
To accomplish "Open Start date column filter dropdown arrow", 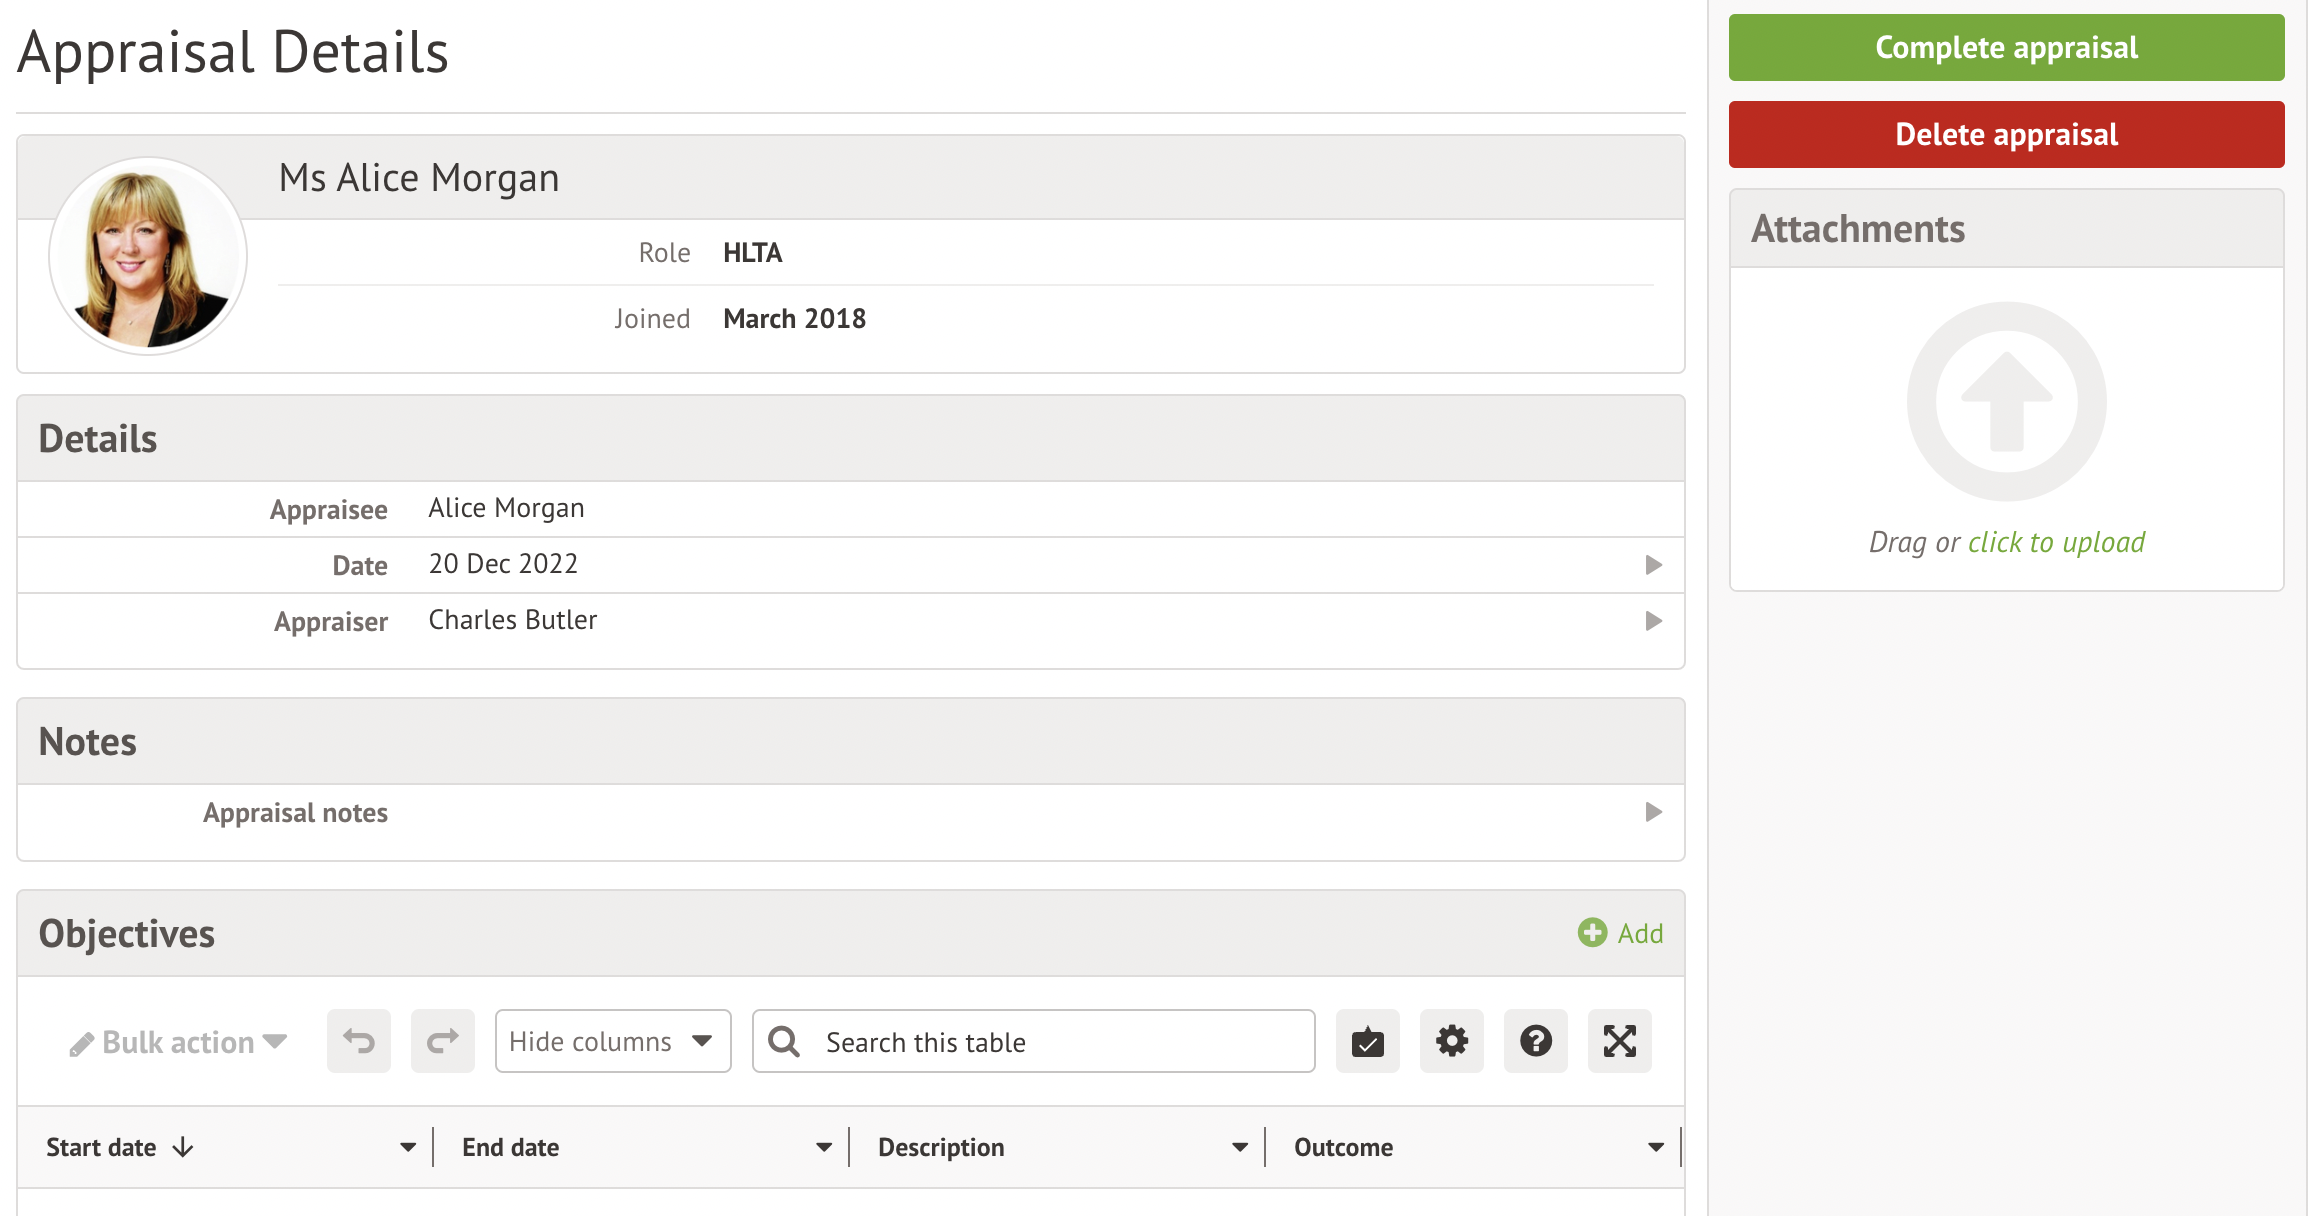I will [407, 1147].
